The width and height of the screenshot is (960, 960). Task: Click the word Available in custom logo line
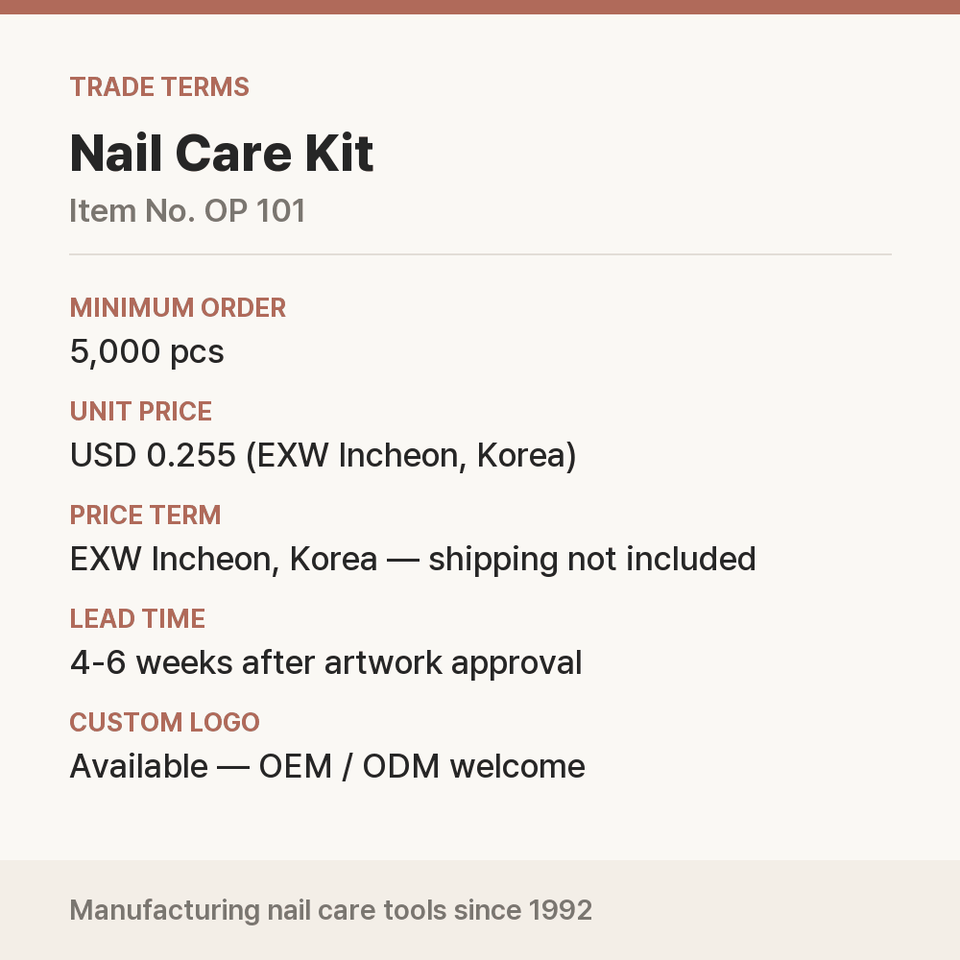click(139, 767)
